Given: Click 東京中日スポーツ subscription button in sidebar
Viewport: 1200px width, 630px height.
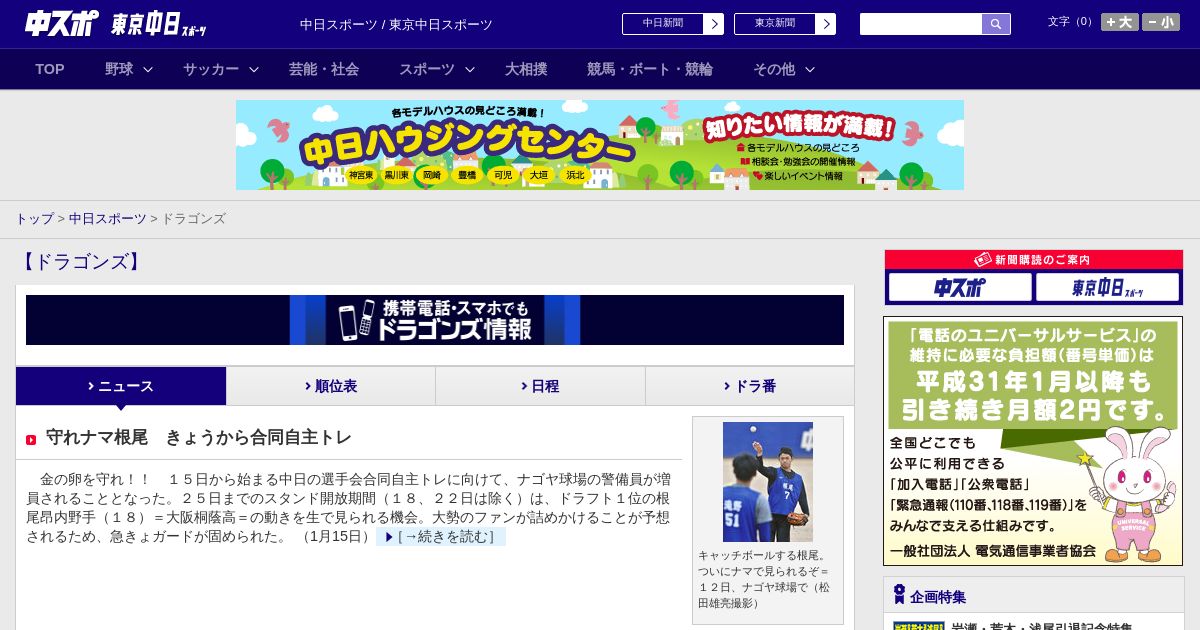Looking at the screenshot, I should [x=1108, y=288].
